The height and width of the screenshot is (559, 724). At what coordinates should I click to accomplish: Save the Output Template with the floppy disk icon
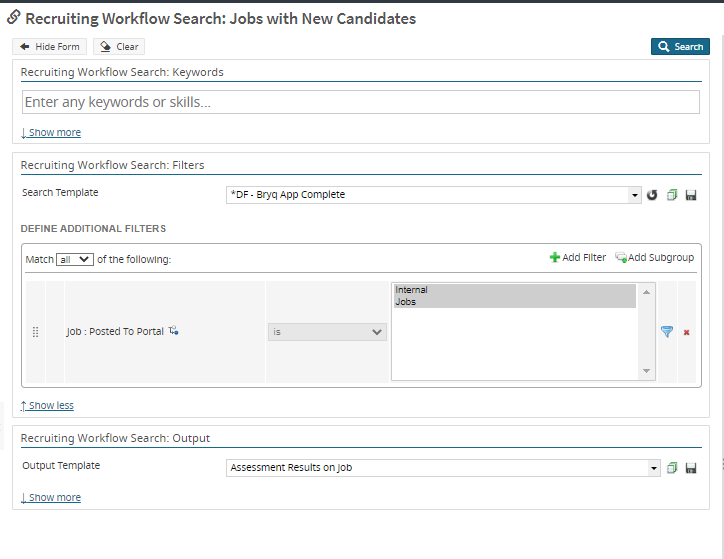point(691,467)
